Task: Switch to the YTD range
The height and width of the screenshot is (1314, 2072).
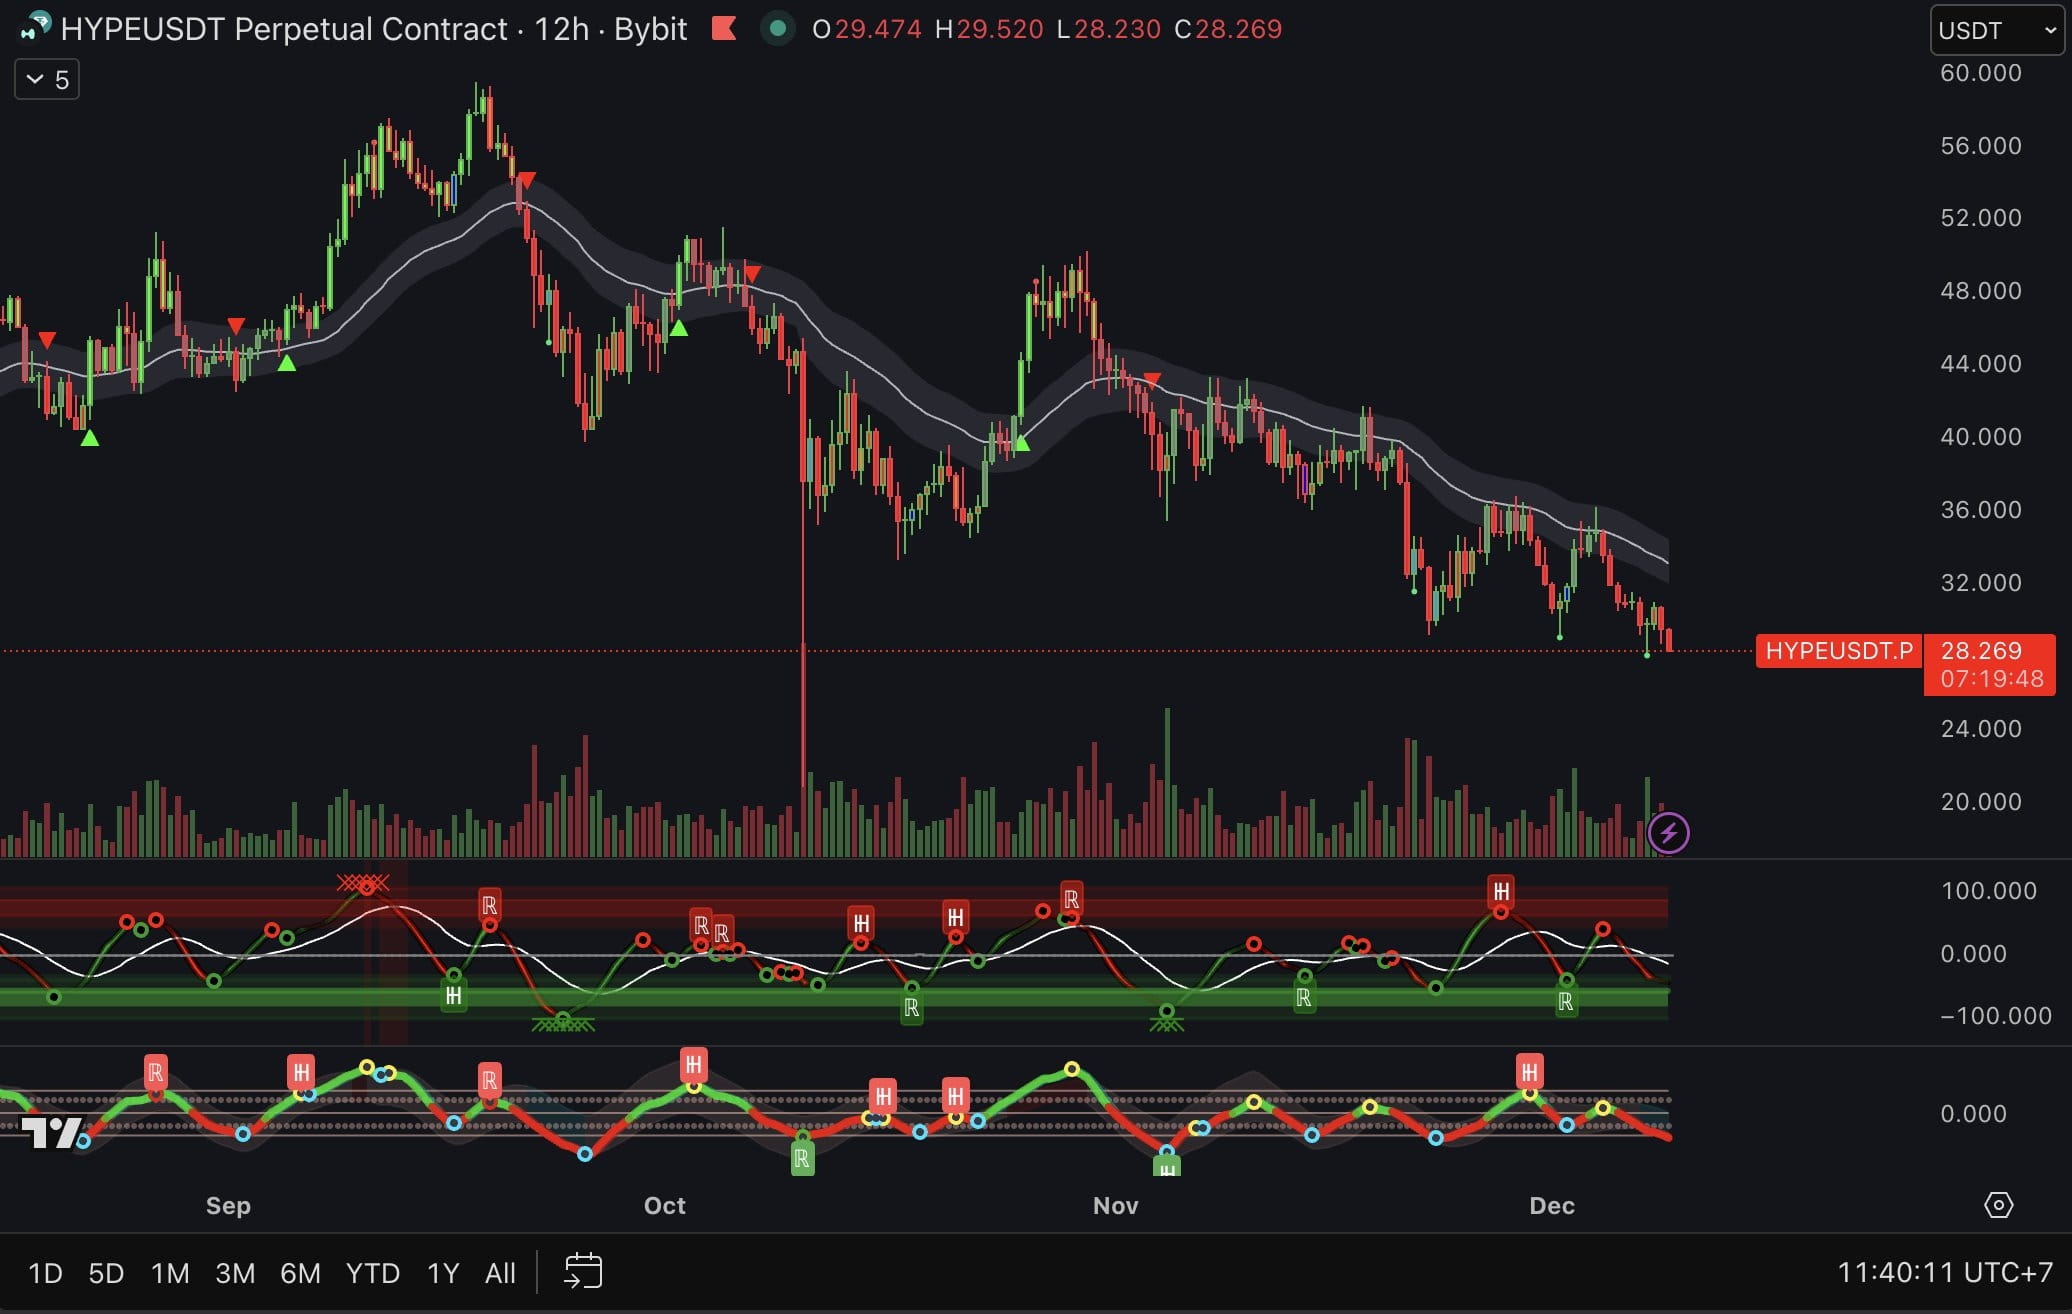Action: coord(372,1273)
